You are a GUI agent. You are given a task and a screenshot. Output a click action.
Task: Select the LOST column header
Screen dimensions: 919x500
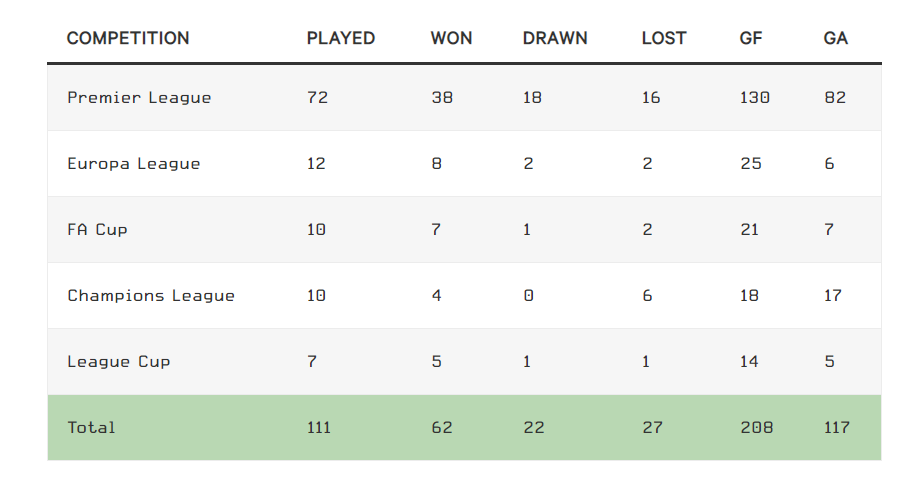click(x=663, y=38)
